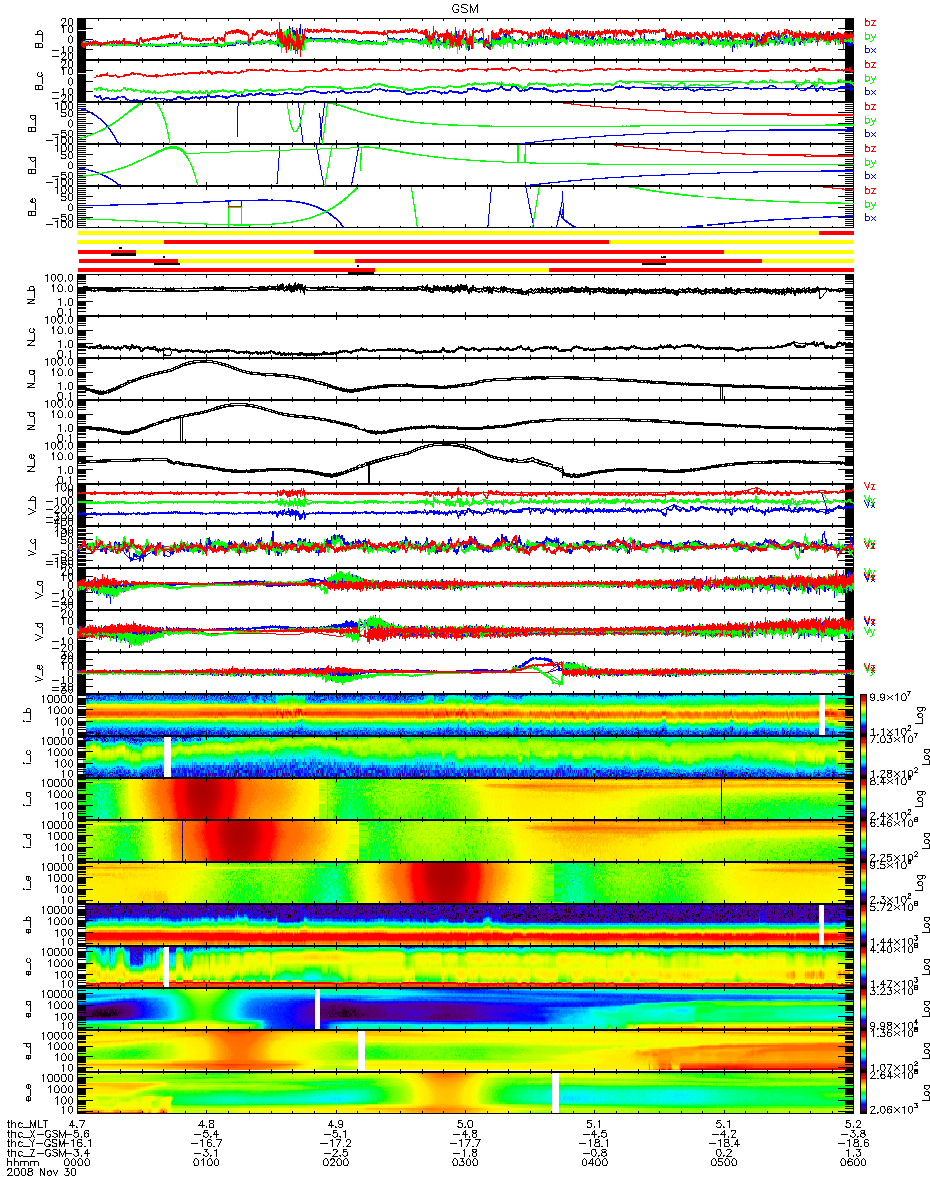
Task: Click the V_d velocity axis label
Action: coord(41,632)
